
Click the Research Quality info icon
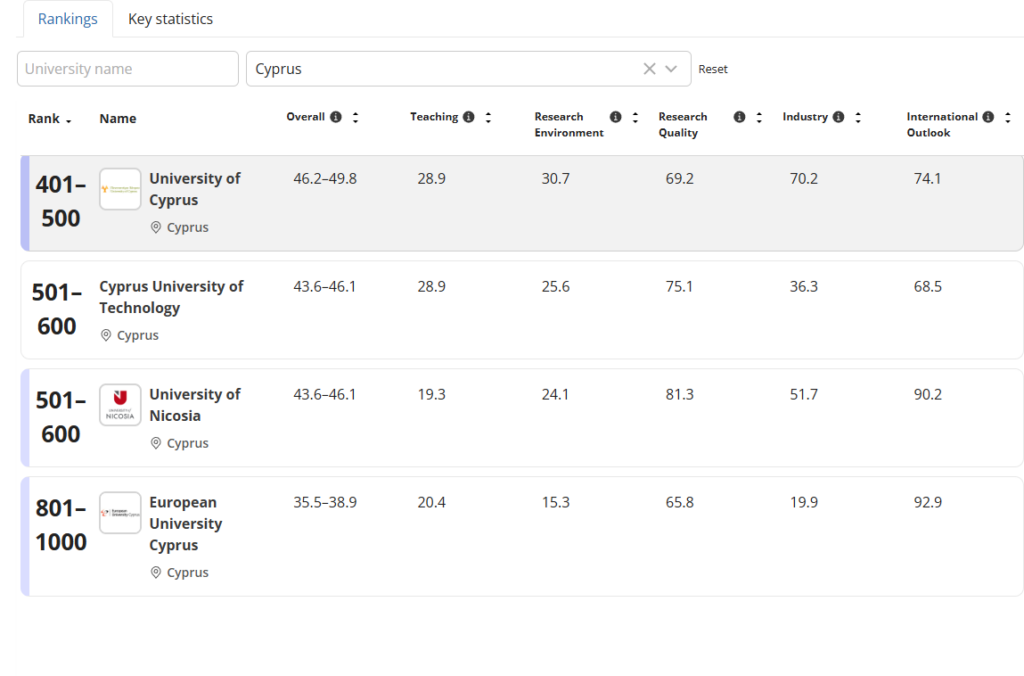[740, 117]
